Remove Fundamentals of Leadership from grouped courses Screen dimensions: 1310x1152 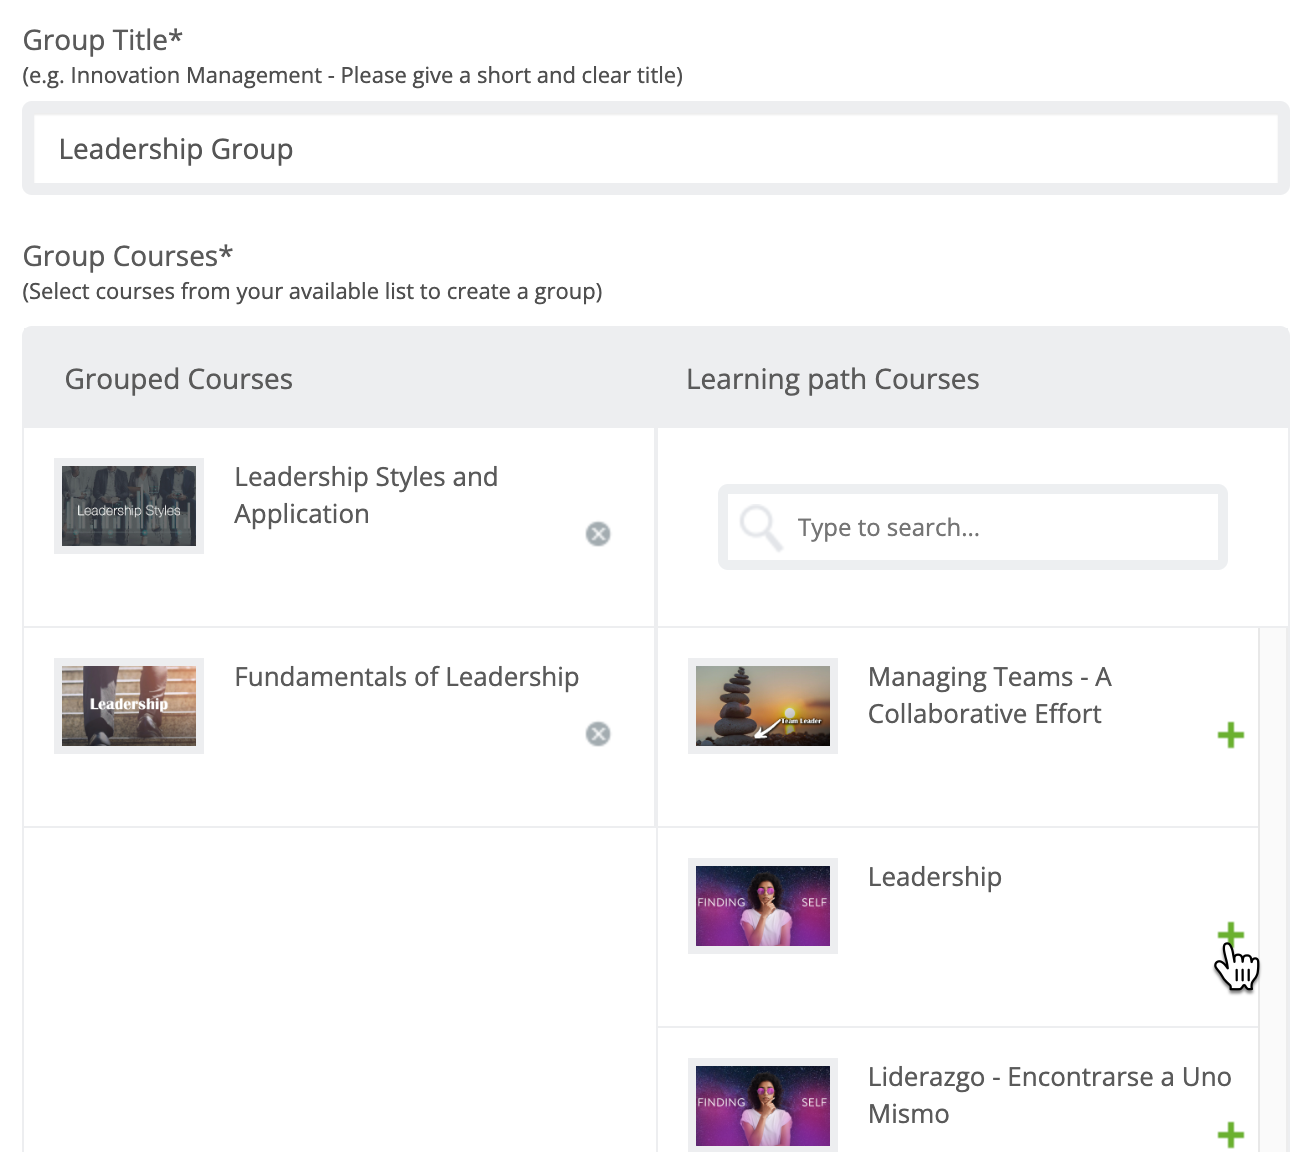tap(598, 734)
